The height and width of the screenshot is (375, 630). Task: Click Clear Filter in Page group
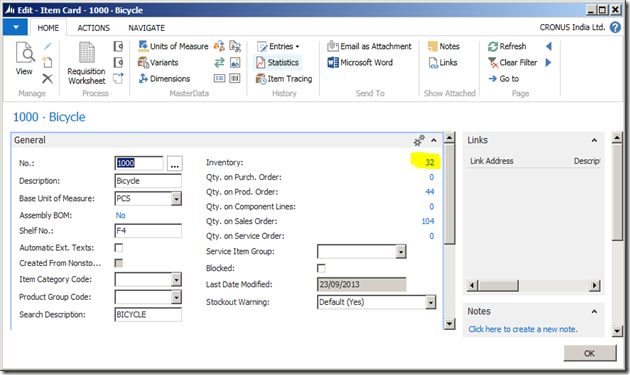click(x=512, y=62)
